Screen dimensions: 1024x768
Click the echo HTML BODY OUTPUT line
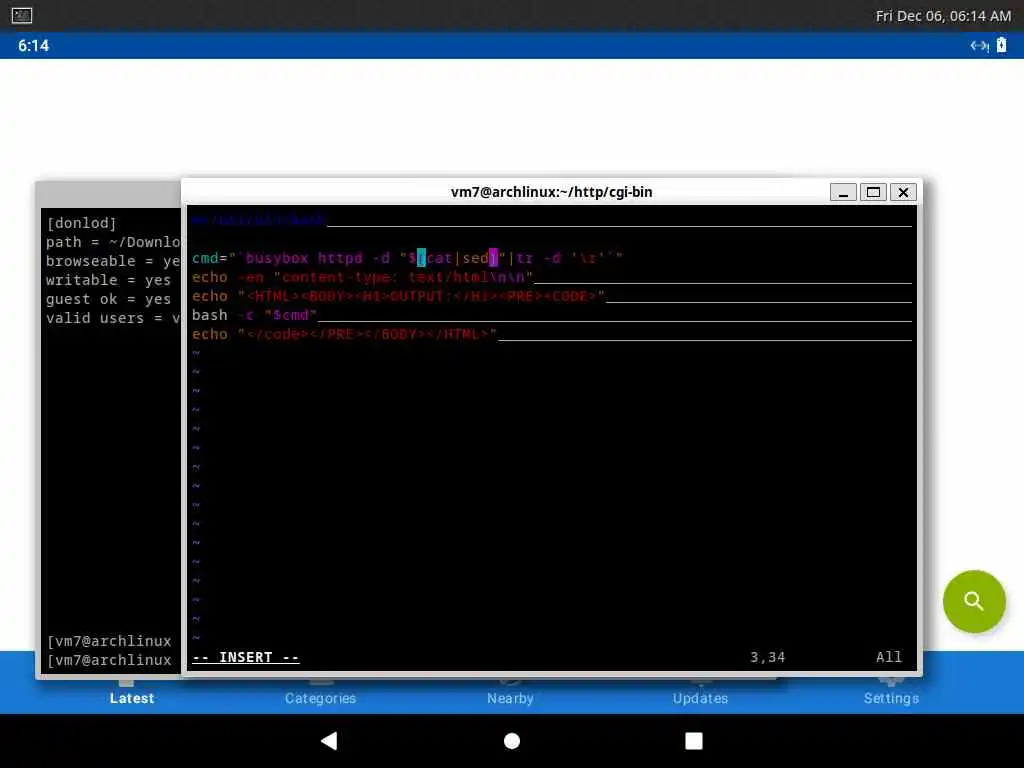pos(398,296)
